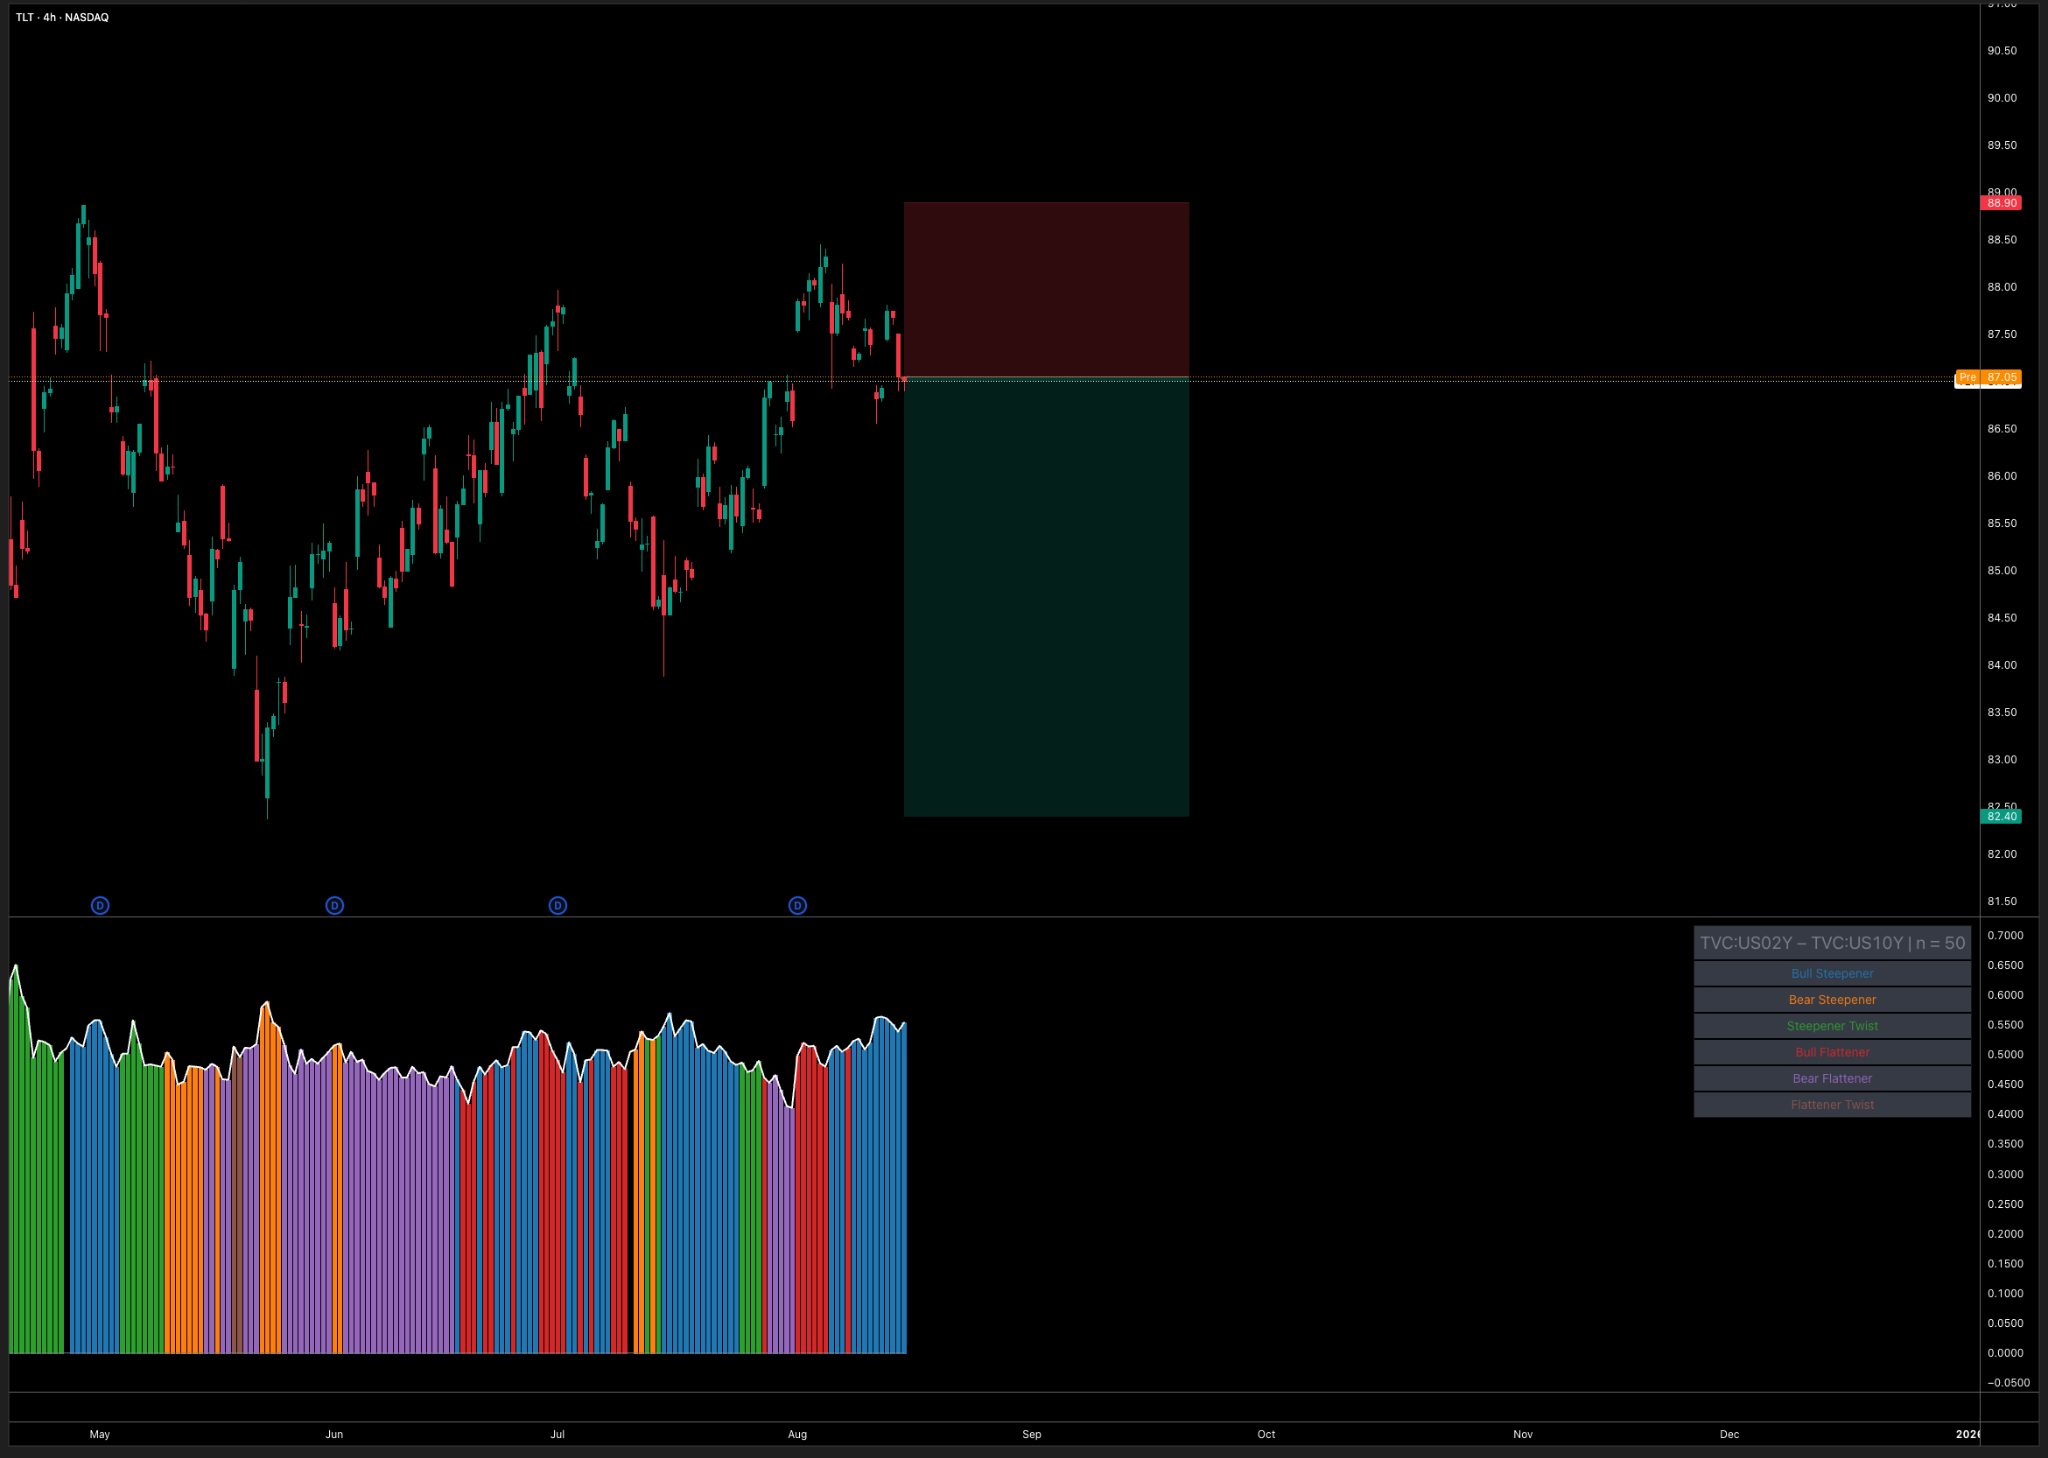Click the Oct label on the time axis
Screen dimensions: 2048x1458
pos(1266,1434)
